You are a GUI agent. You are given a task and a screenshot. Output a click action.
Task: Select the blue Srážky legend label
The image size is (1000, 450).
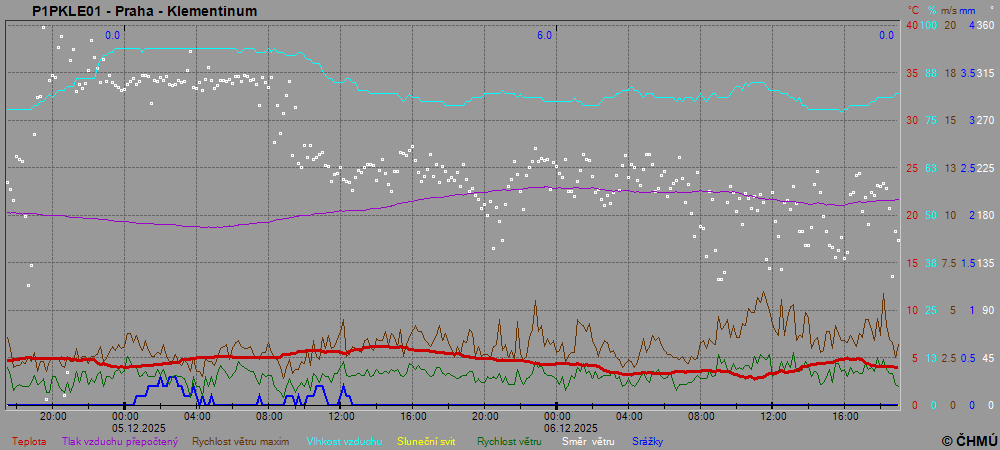(x=648, y=440)
